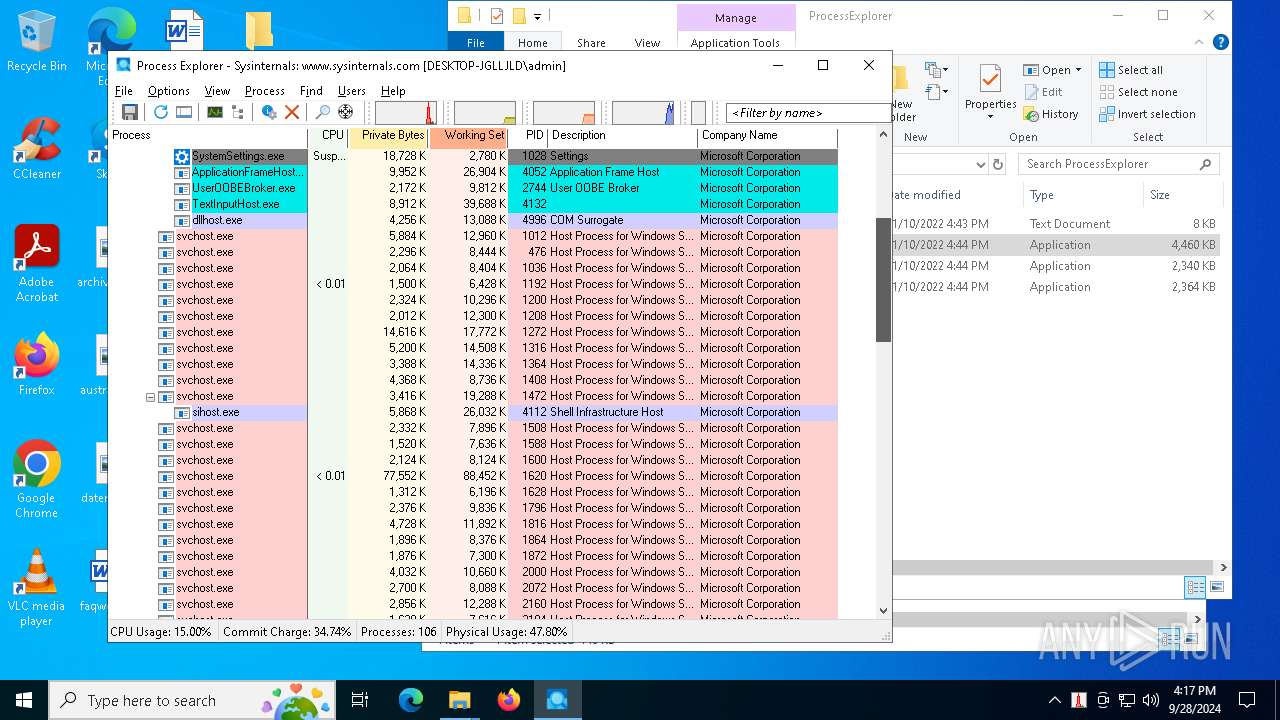Image resolution: width=1280 pixels, height=720 pixels.
Task: Open the File menu in Process Explorer
Action: pyautogui.click(x=124, y=90)
